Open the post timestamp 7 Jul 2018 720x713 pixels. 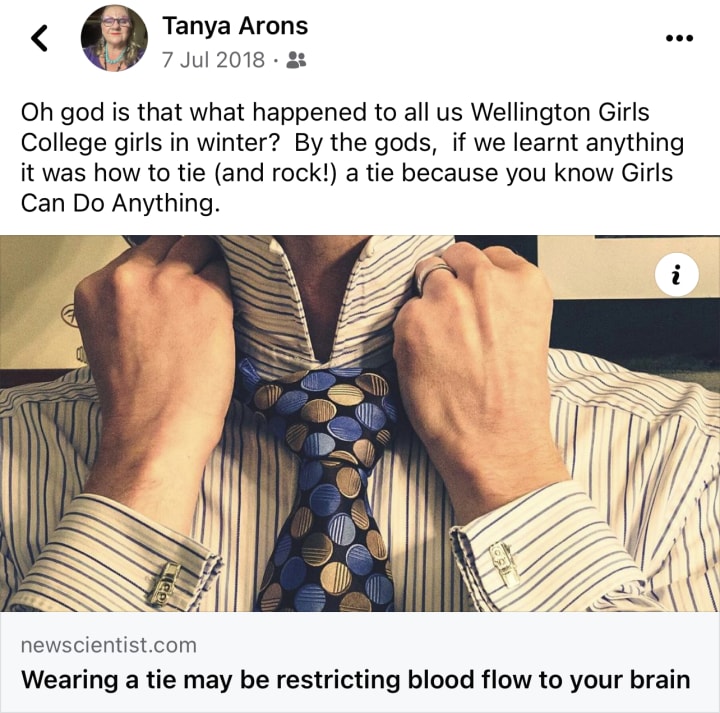pos(213,60)
